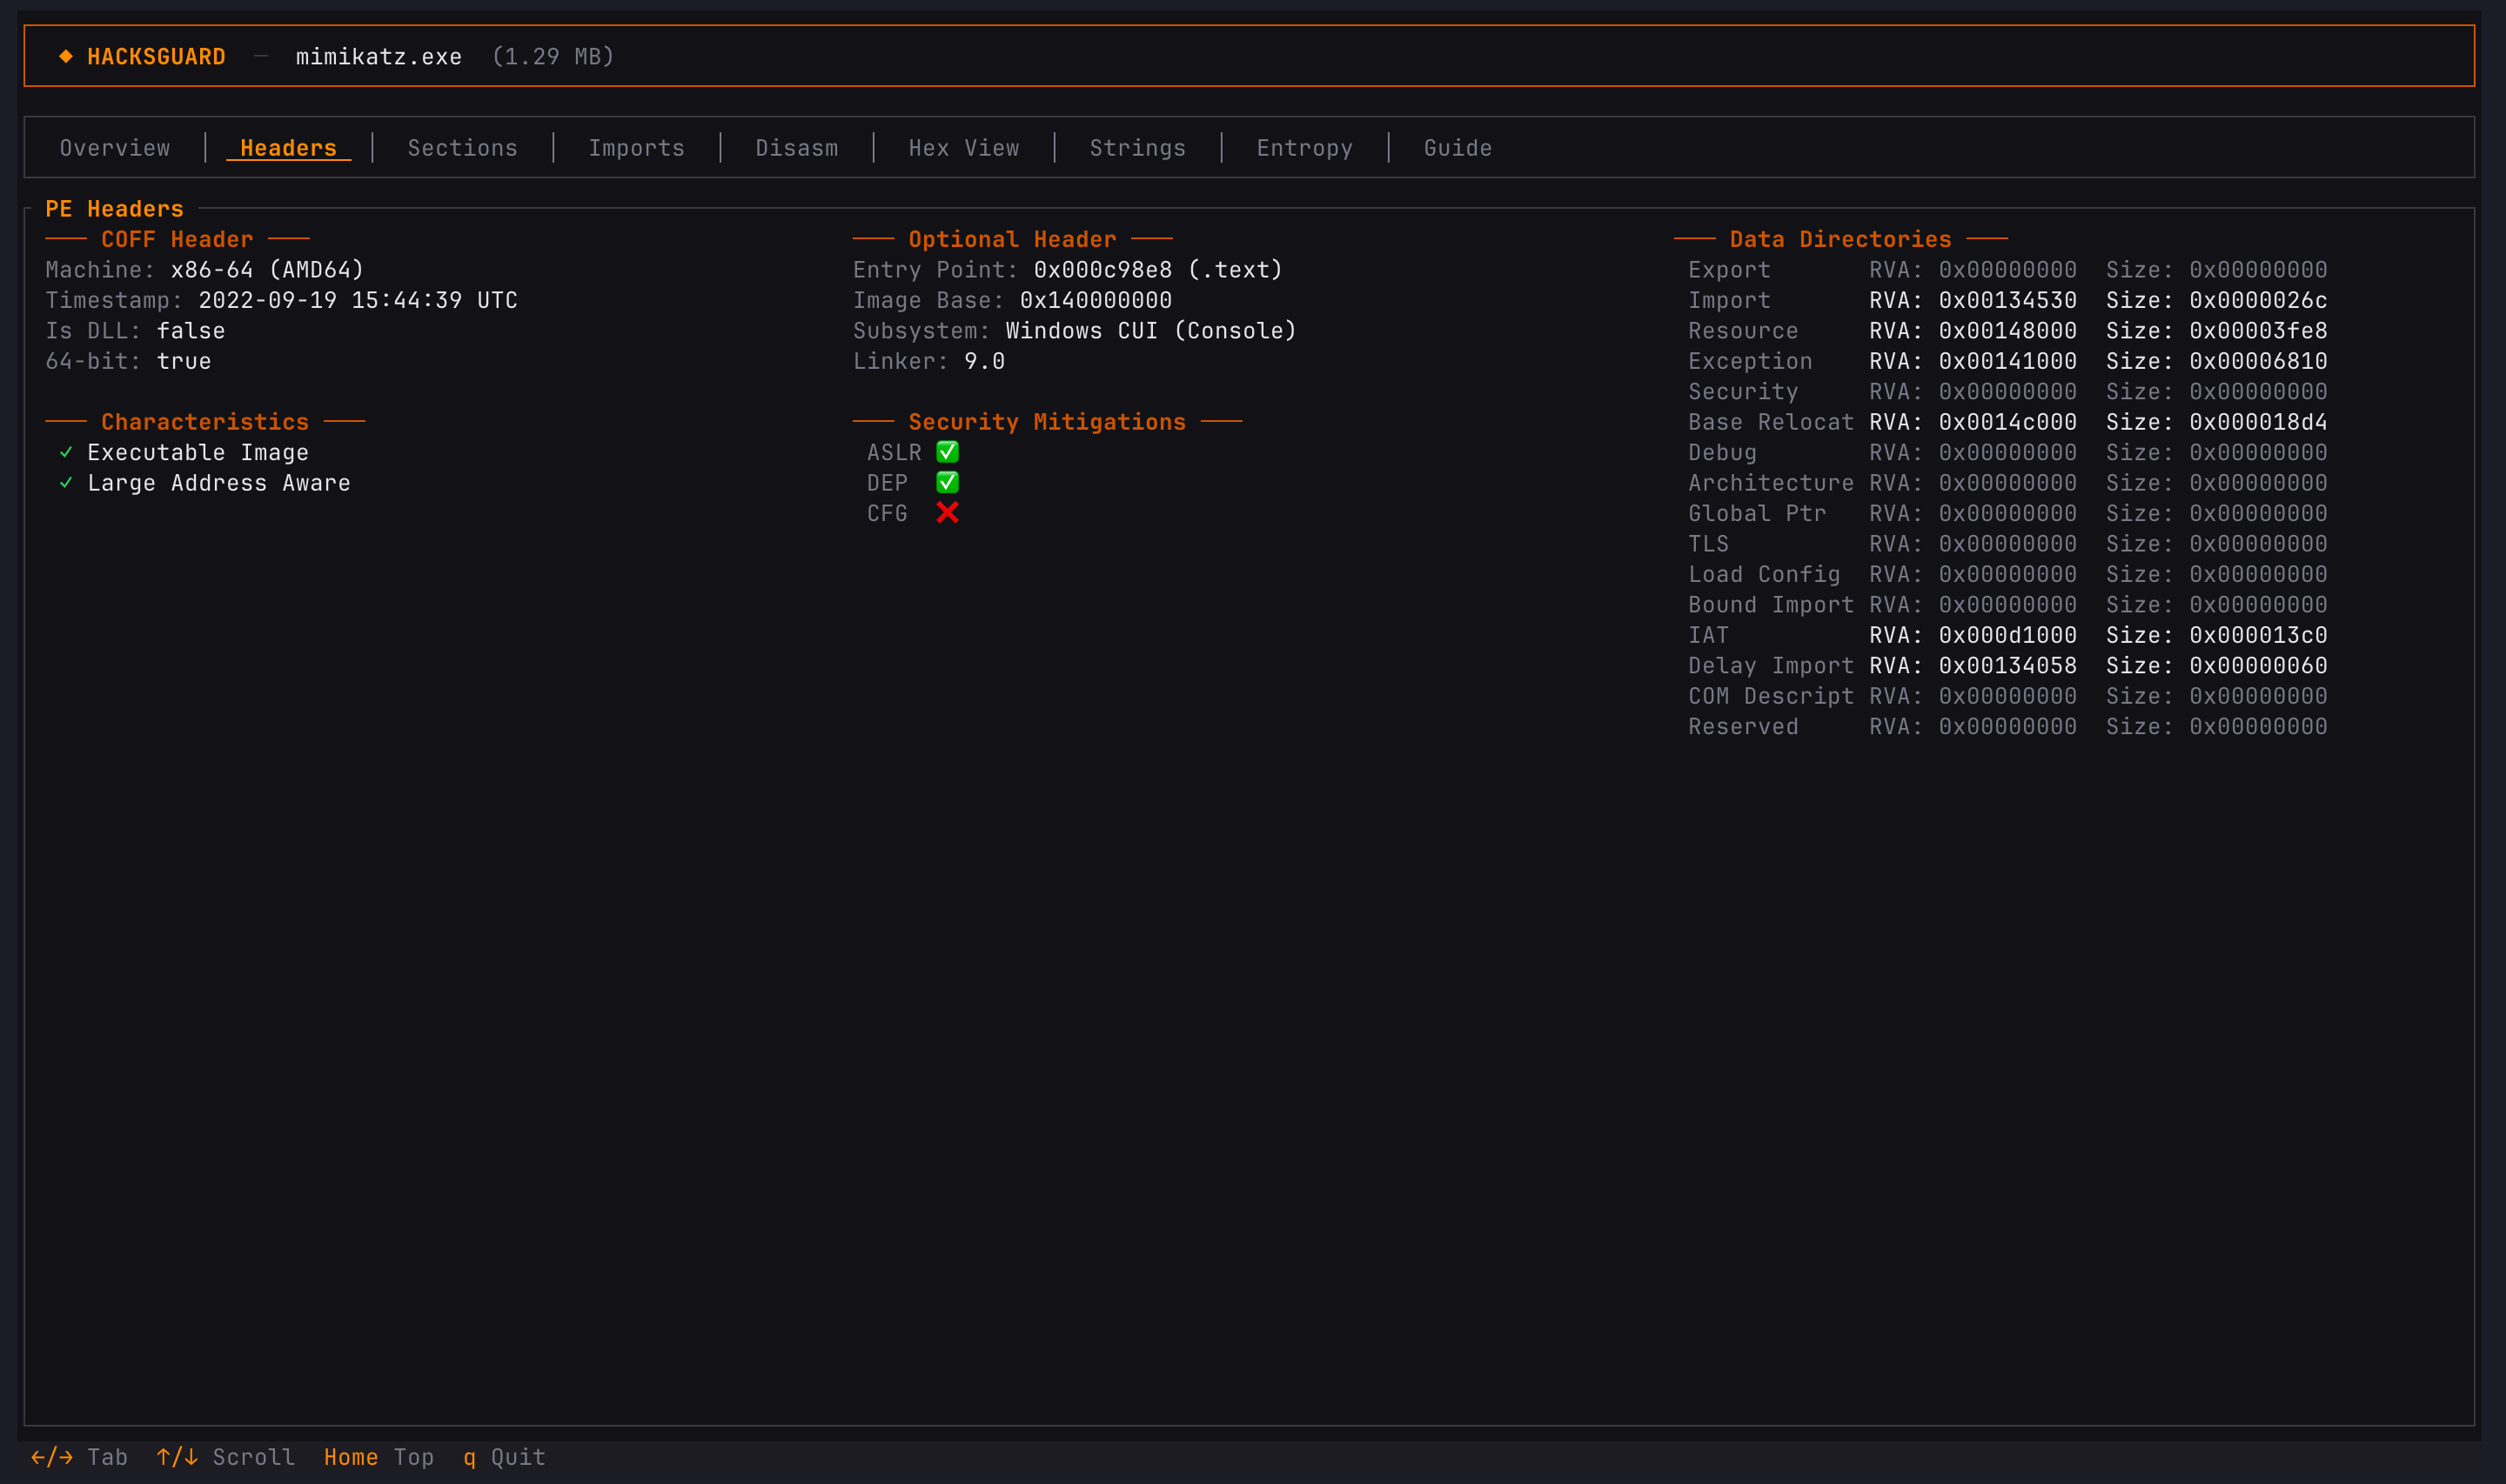The height and width of the screenshot is (1484, 2506).
Task: Click the Home Top key hint
Action: pyautogui.click(x=379, y=1457)
